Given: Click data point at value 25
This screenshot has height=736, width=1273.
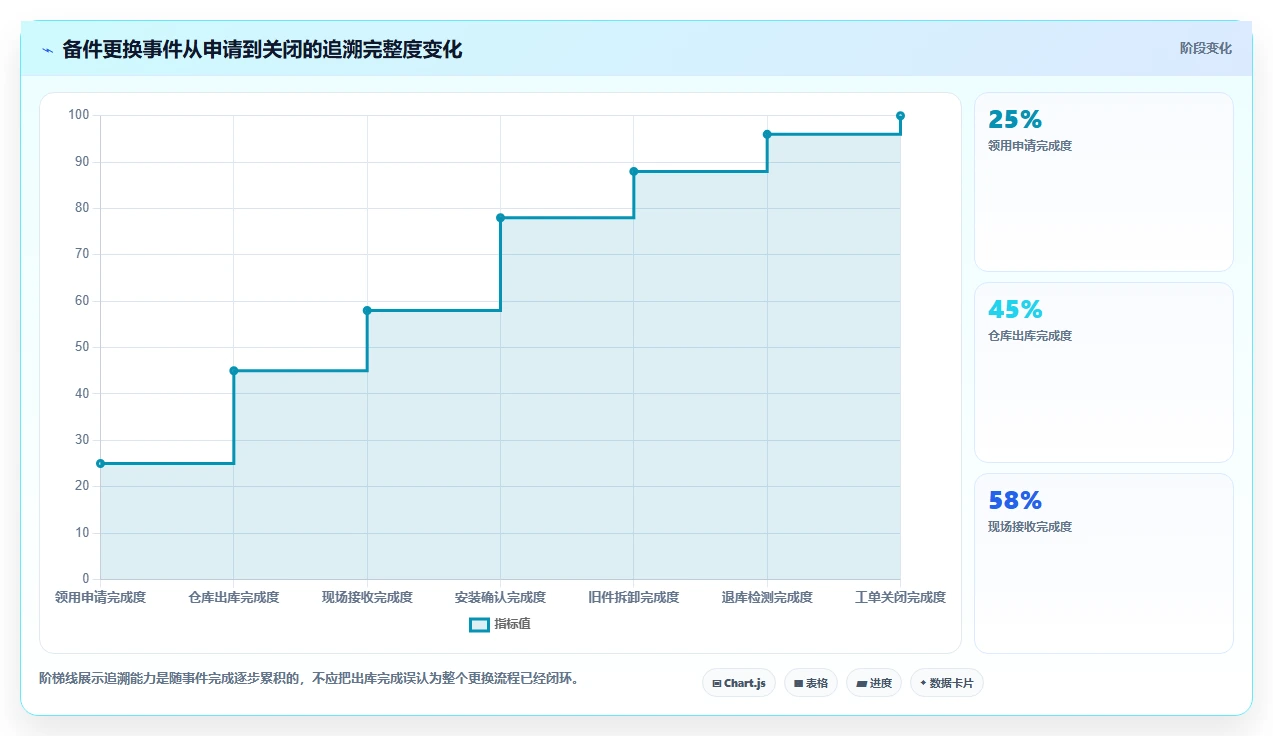Looking at the screenshot, I should point(100,463).
